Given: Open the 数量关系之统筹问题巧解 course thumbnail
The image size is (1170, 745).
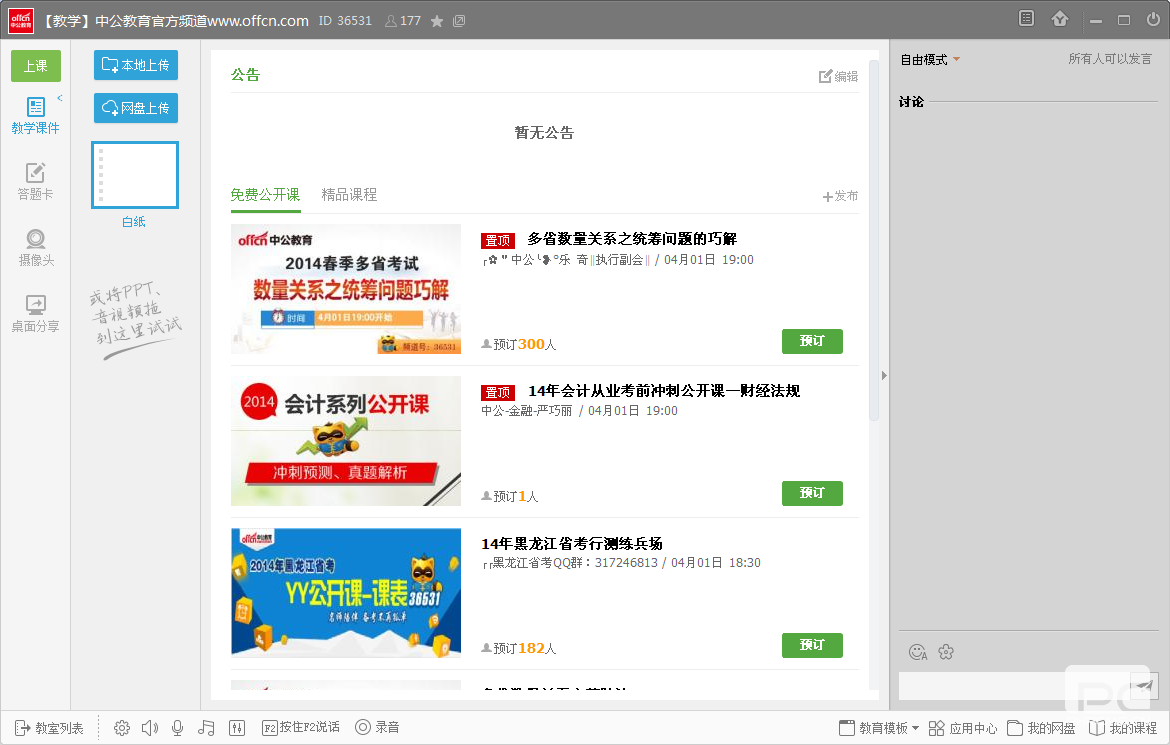Looking at the screenshot, I should point(345,289).
